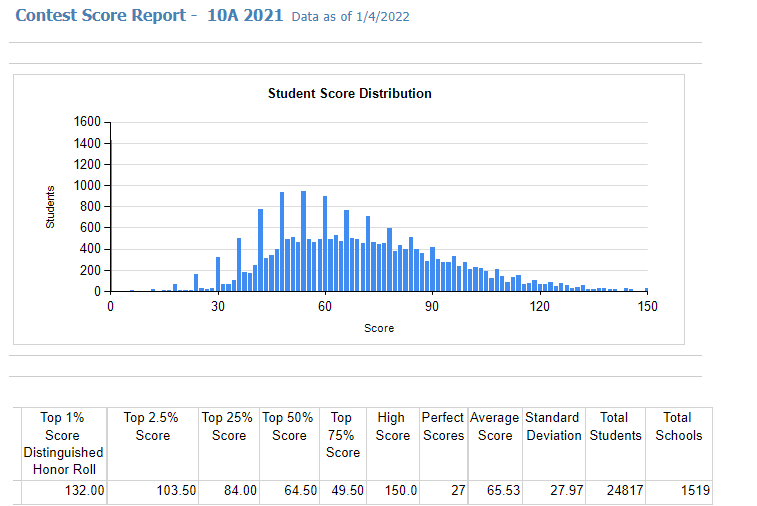Click the 600 y-axis tick label

coord(90,227)
